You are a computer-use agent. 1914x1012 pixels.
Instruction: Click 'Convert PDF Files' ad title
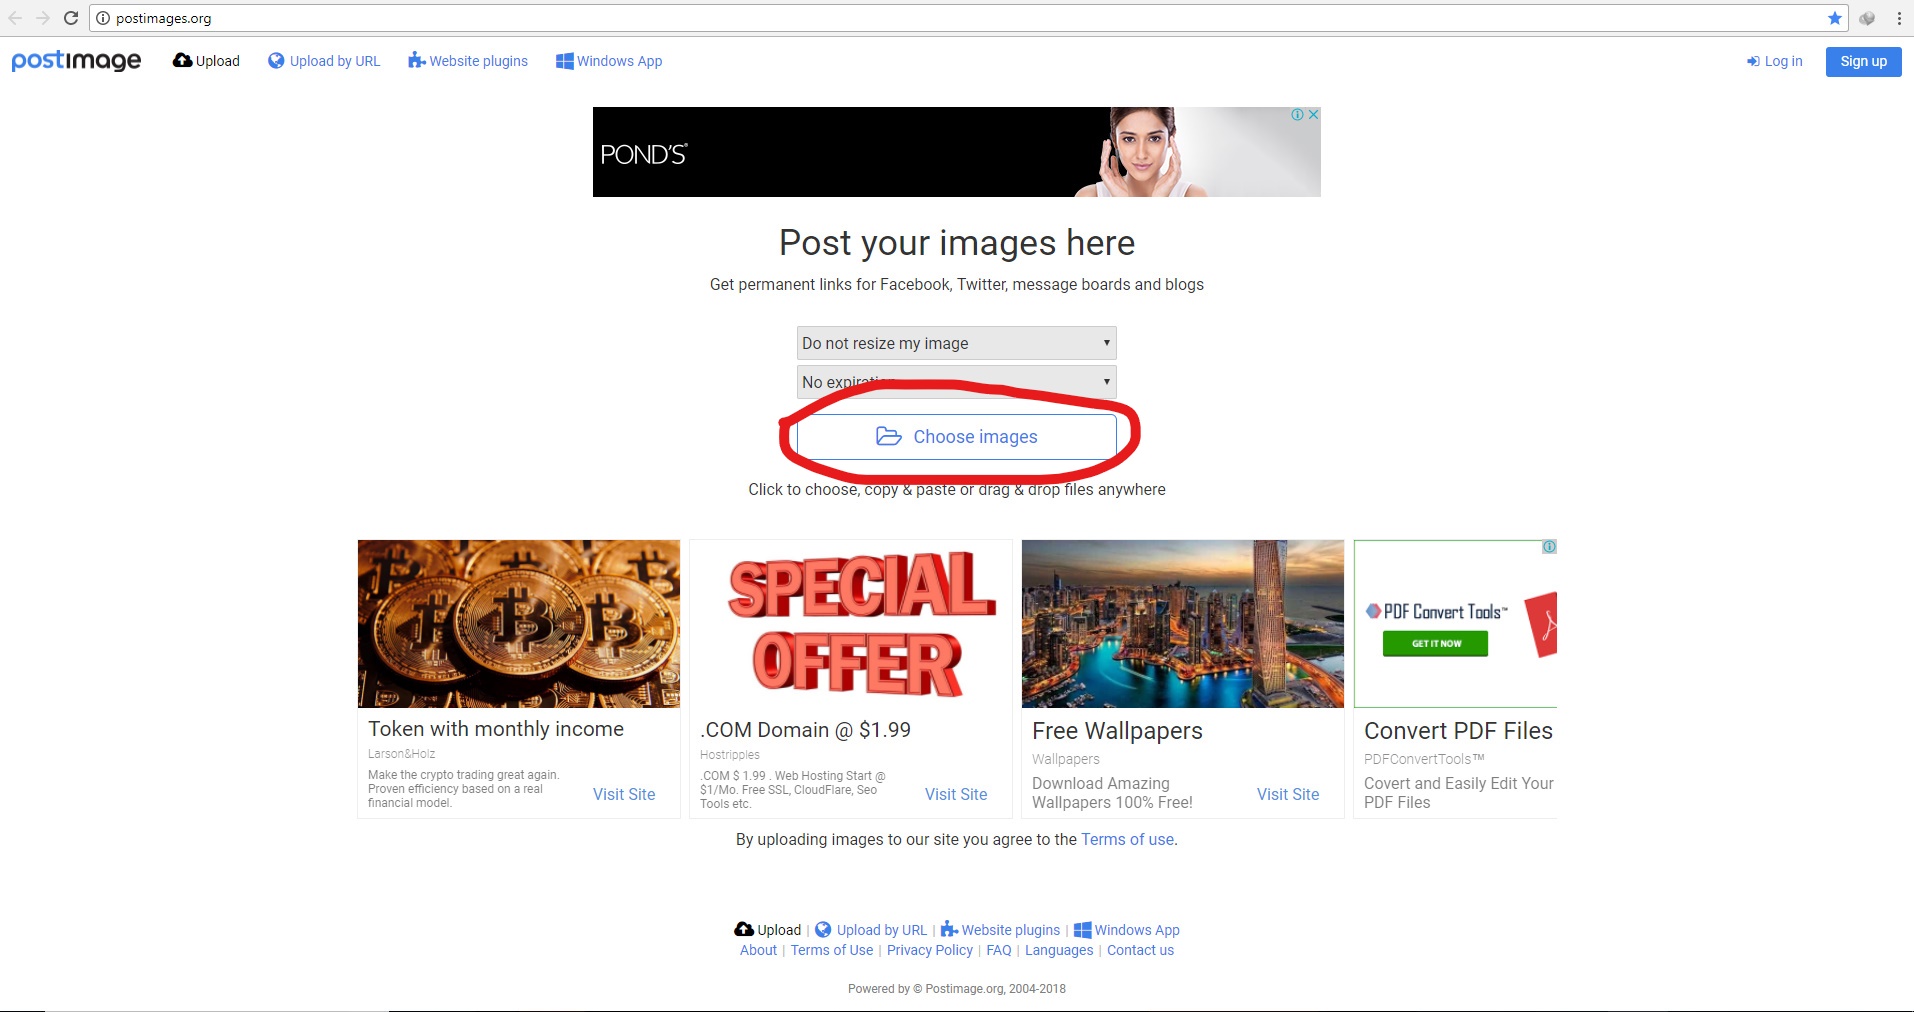tap(1458, 731)
